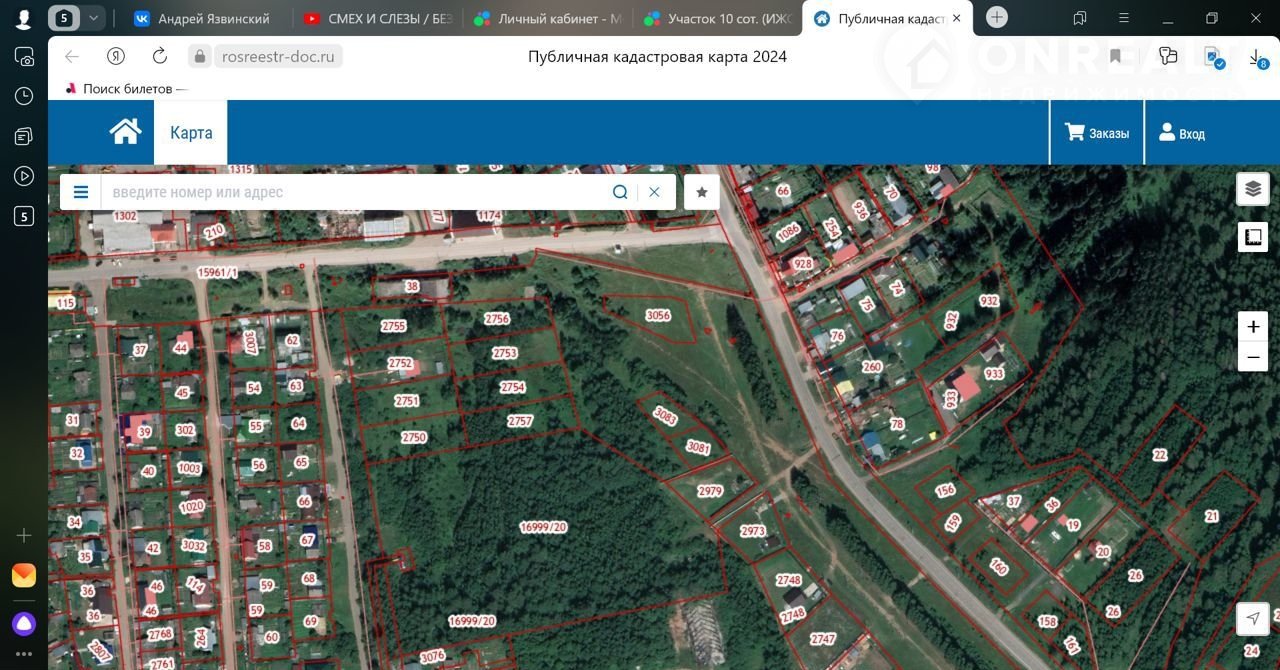Switch to the Андрей Язвинский tab

click(x=202, y=18)
